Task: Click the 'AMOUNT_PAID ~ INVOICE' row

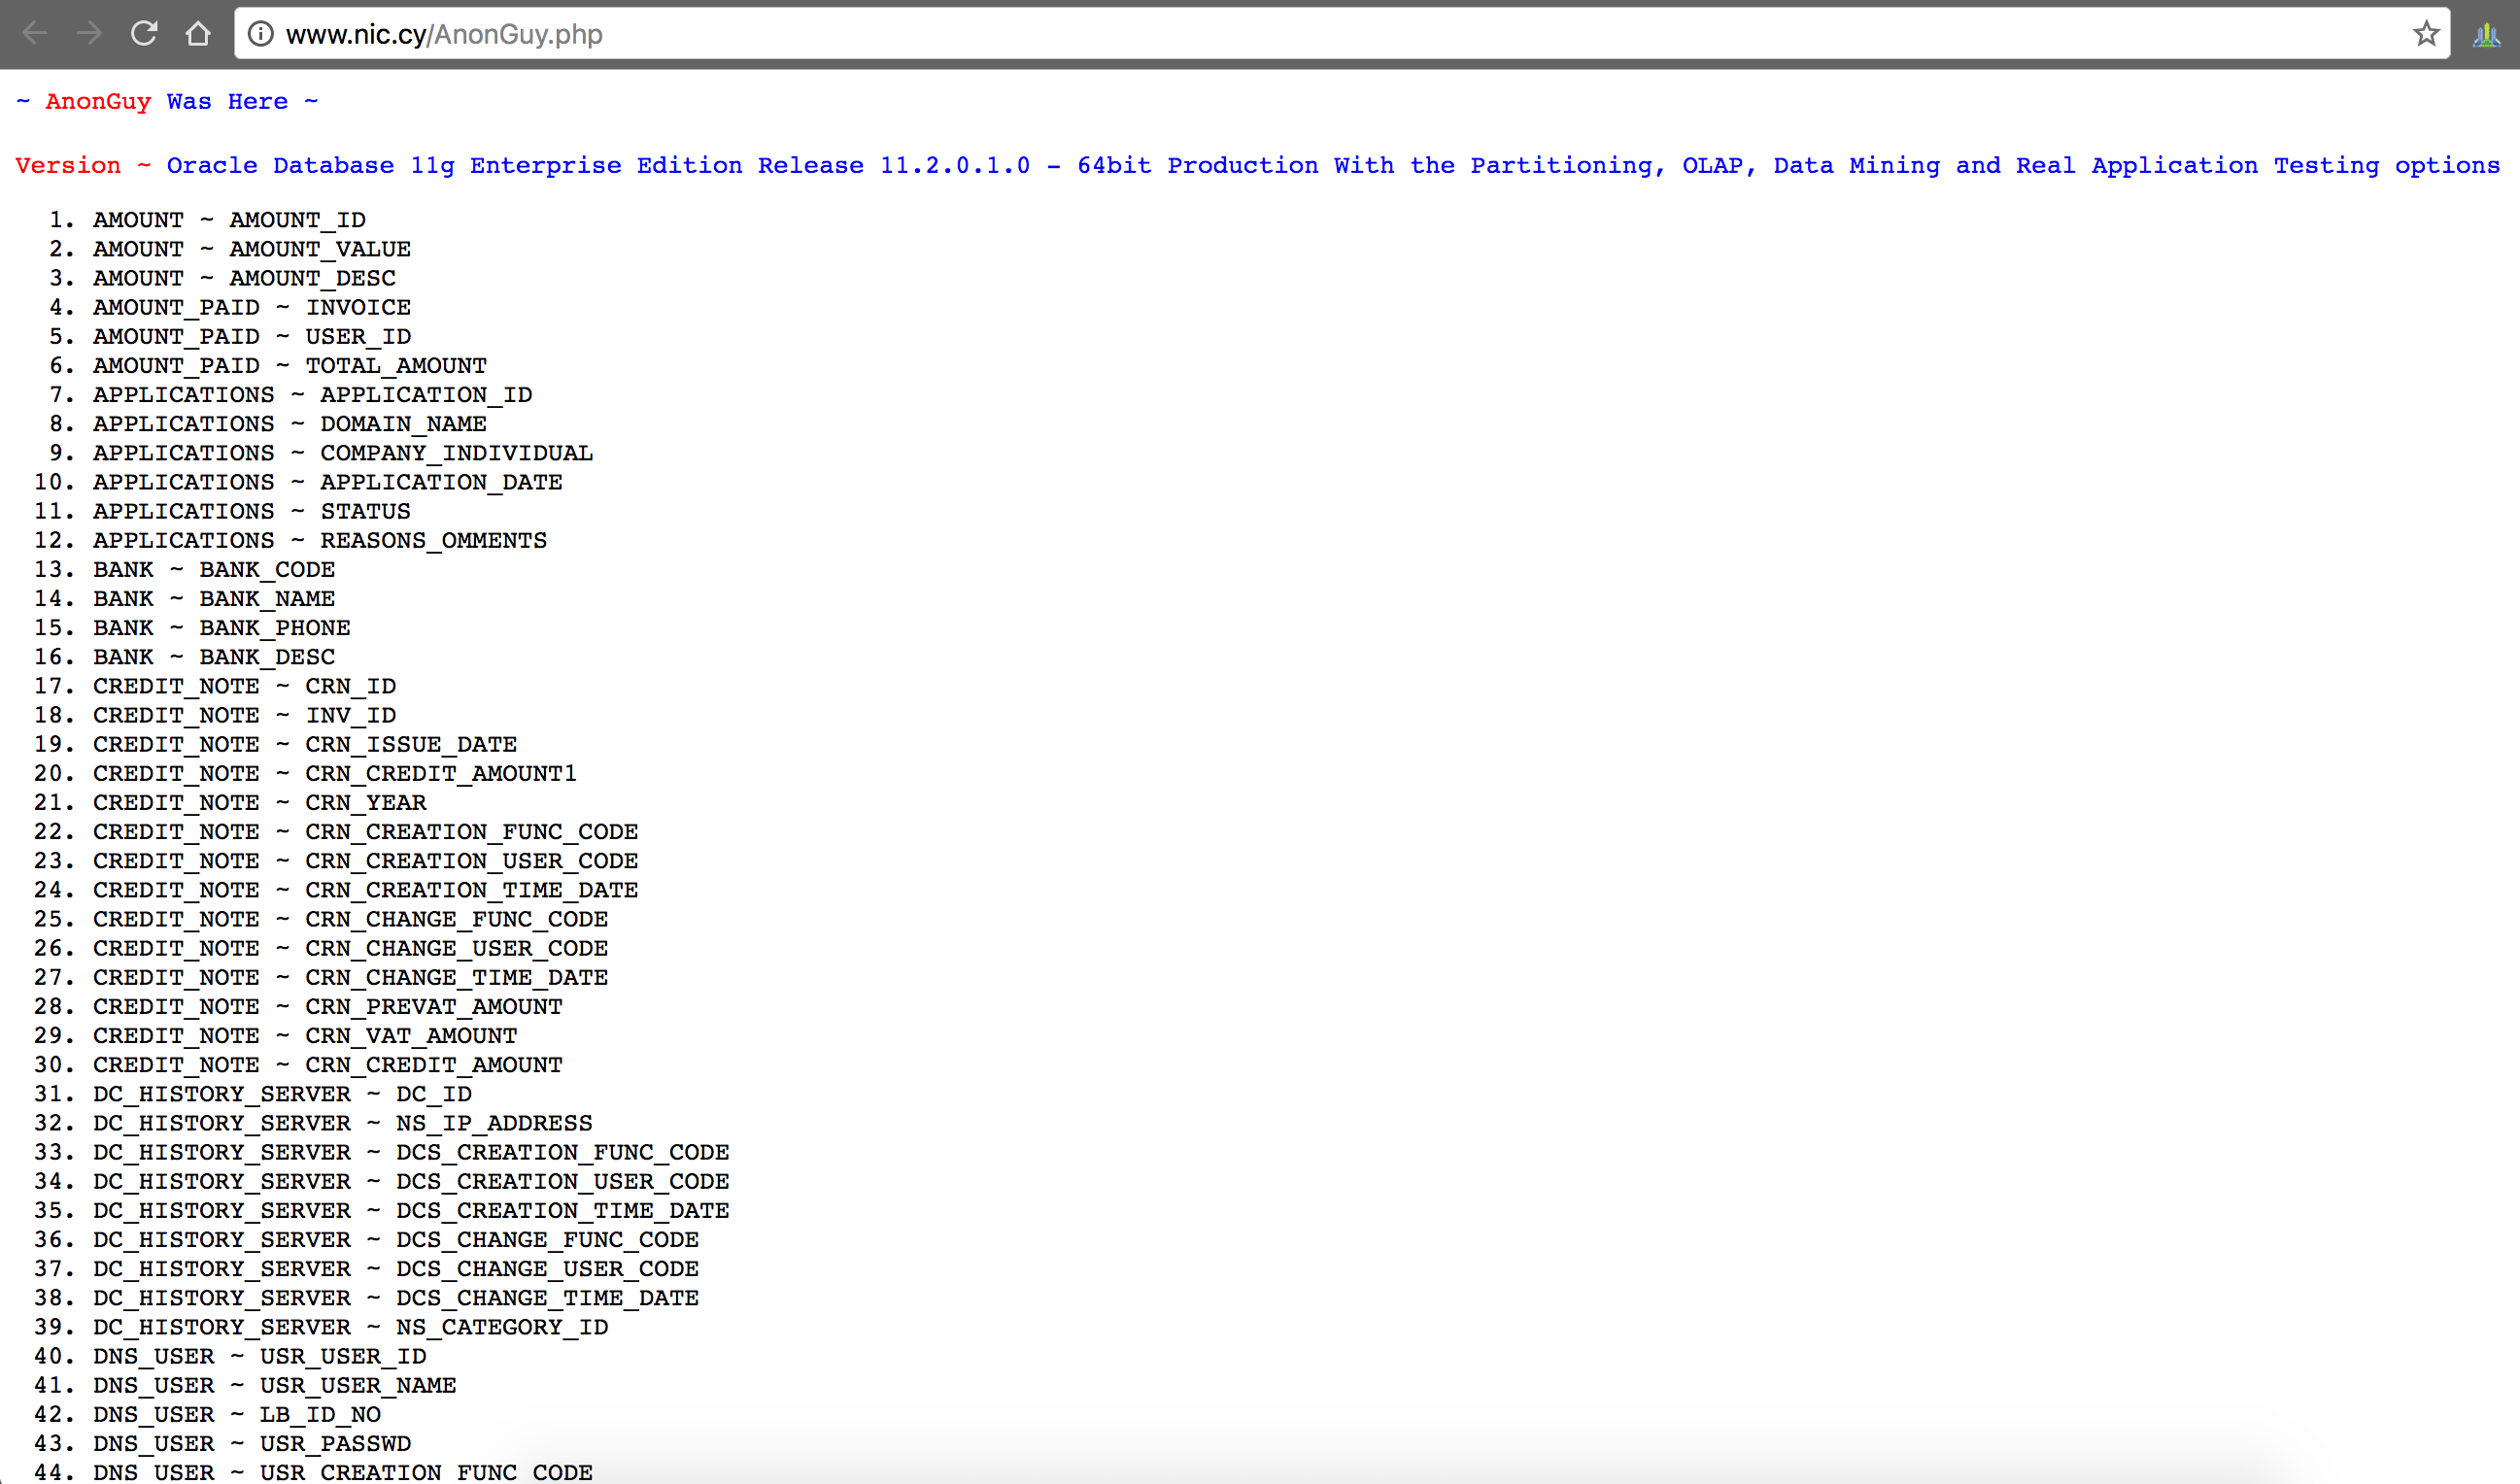Action: (x=252, y=307)
